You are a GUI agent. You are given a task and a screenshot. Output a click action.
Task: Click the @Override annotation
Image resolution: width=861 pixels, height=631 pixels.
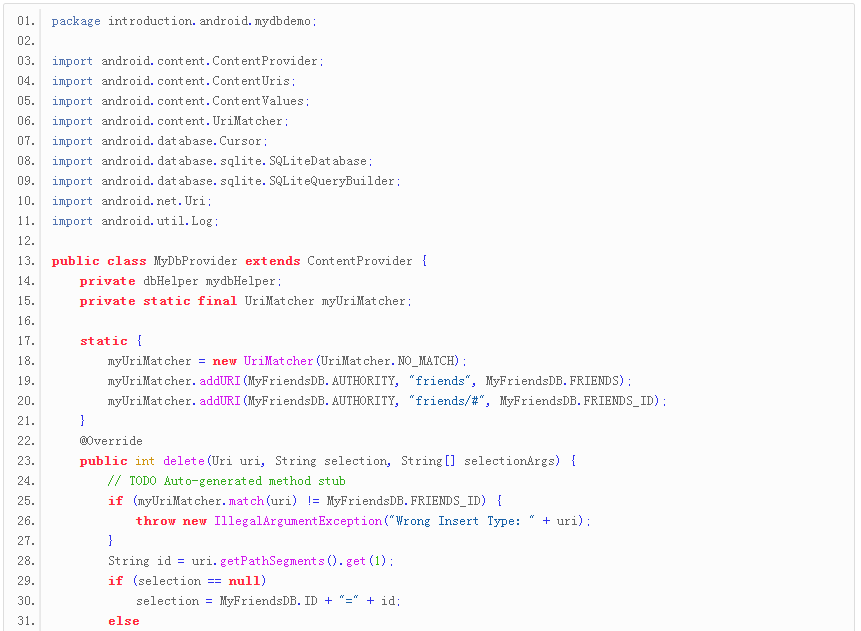(x=111, y=441)
